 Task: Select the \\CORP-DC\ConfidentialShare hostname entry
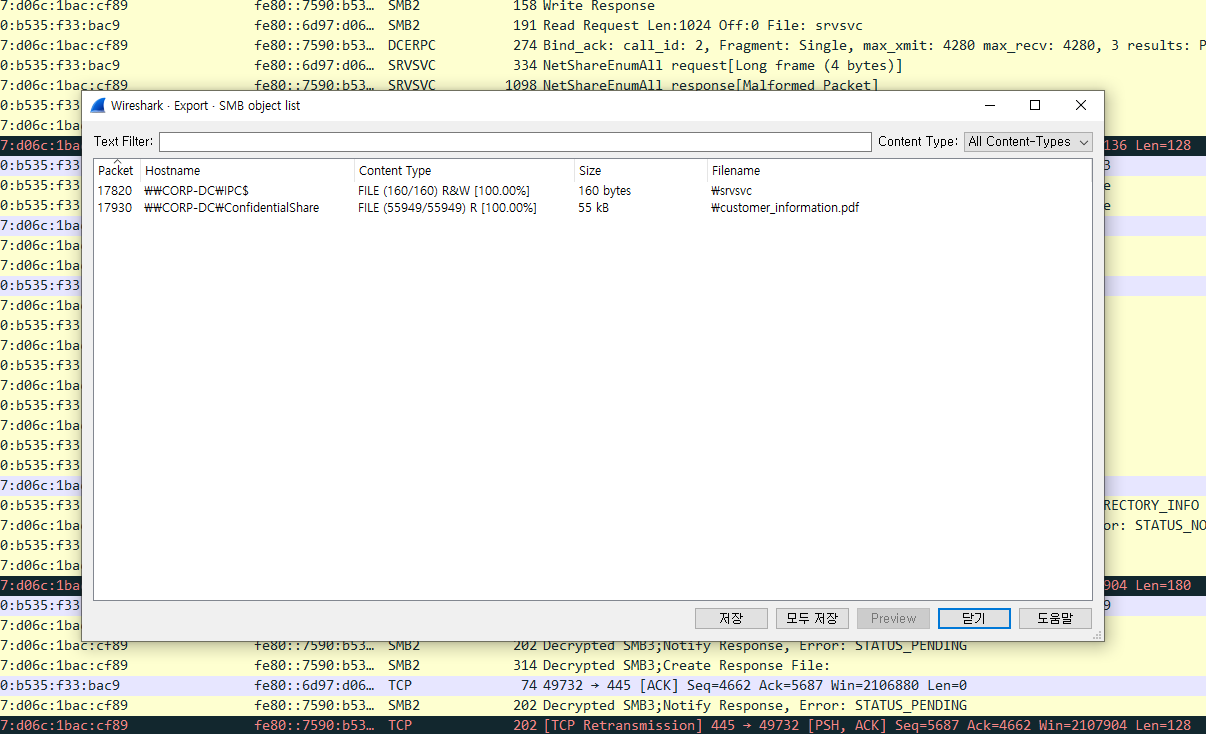point(232,208)
